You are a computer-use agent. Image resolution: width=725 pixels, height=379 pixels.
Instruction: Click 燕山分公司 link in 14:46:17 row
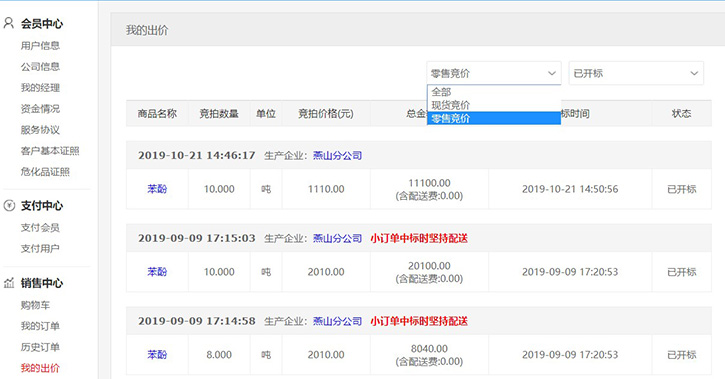pos(338,155)
